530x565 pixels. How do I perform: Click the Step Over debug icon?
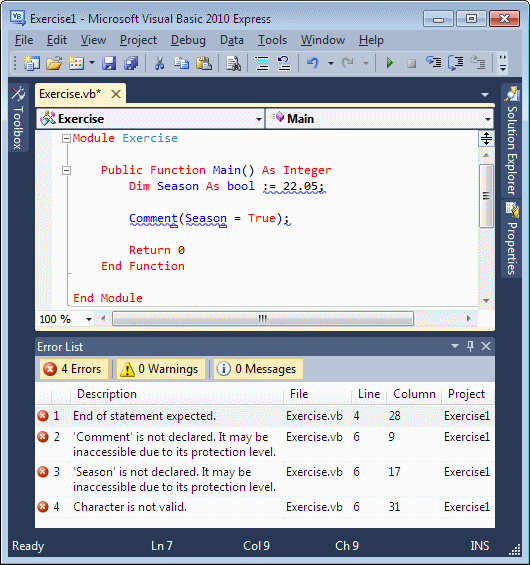(x=455, y=63)
